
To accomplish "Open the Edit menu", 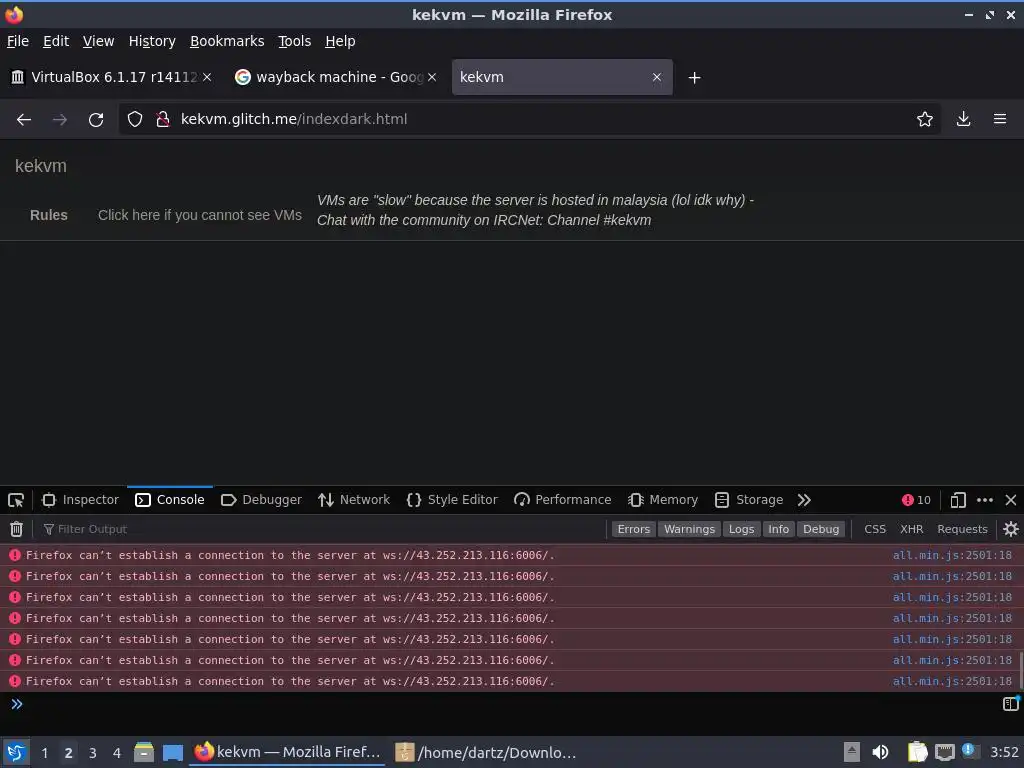I will tap(56, 41).
